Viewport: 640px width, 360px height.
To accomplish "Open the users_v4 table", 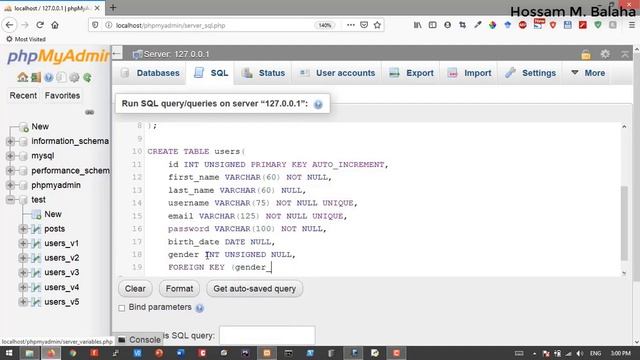I will (62, 287).
